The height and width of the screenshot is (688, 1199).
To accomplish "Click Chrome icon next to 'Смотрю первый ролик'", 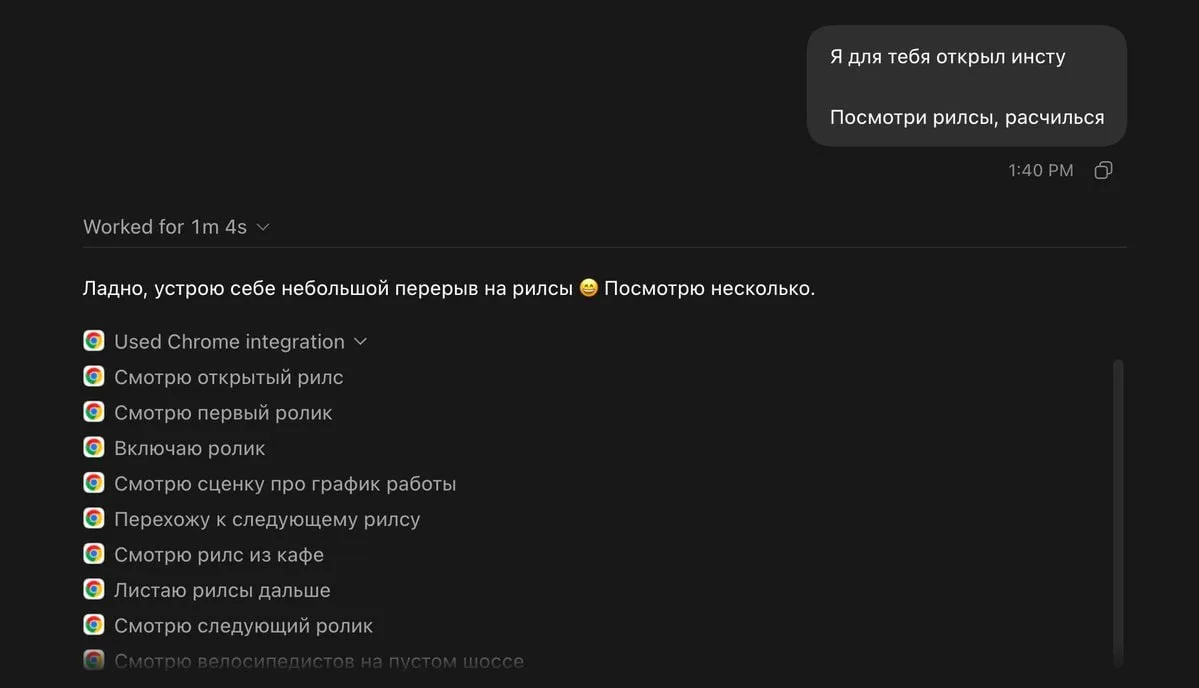I will [94, 412].
